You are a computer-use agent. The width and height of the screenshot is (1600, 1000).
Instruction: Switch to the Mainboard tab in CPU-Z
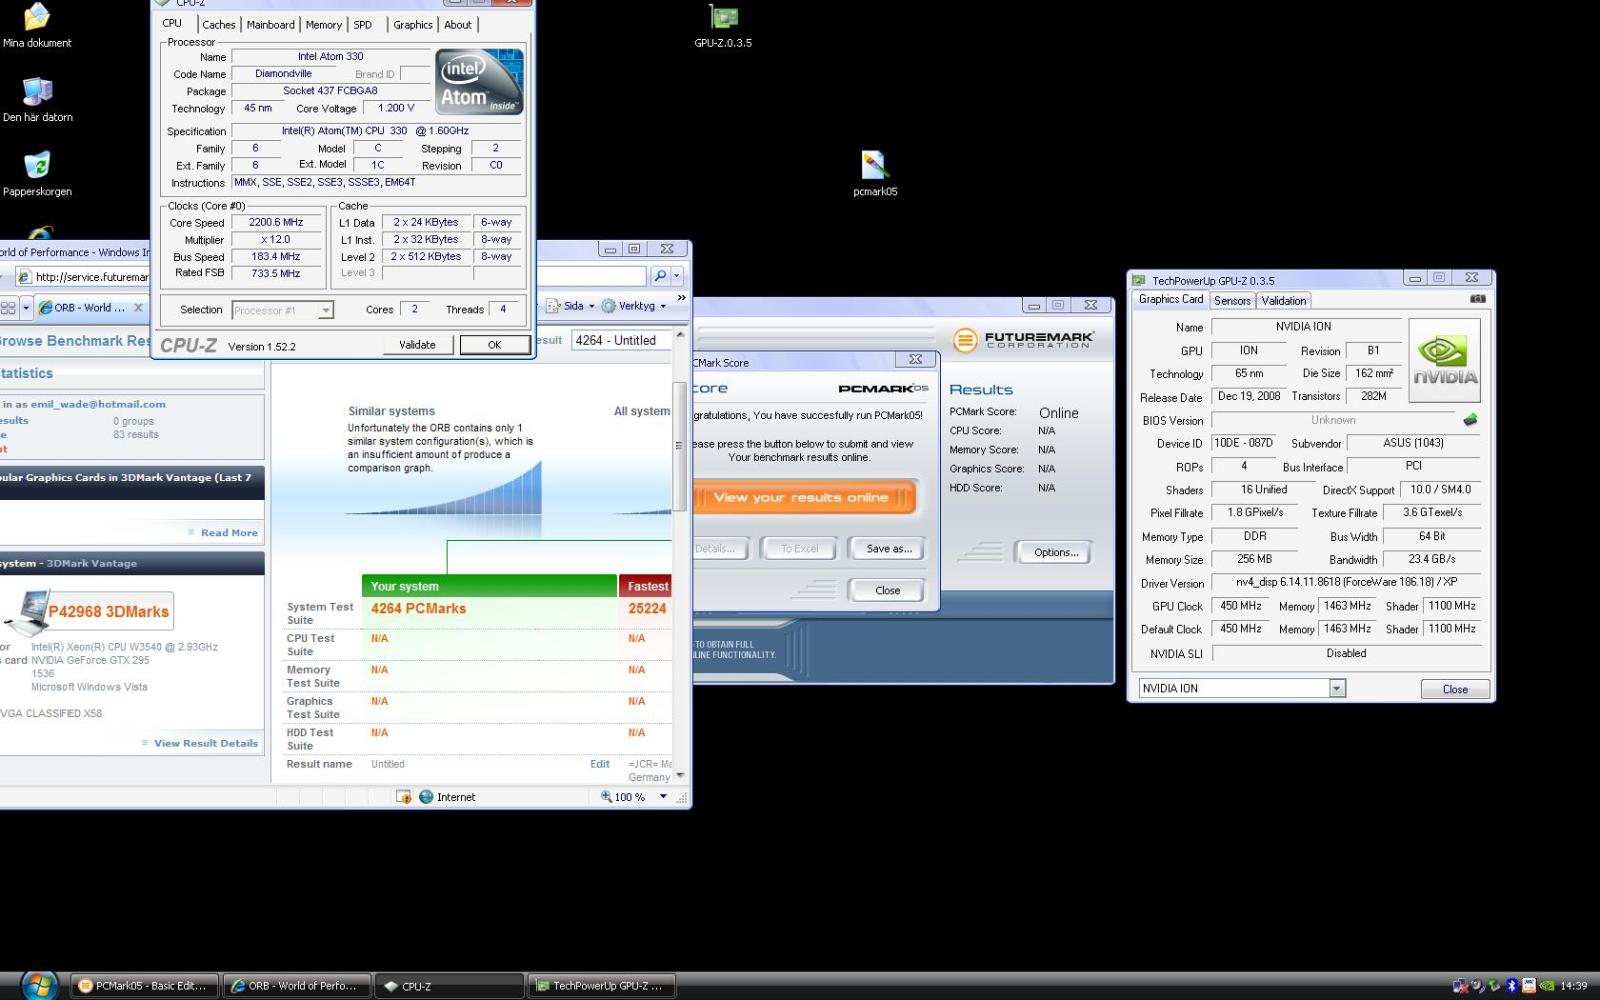click(270, 25)
